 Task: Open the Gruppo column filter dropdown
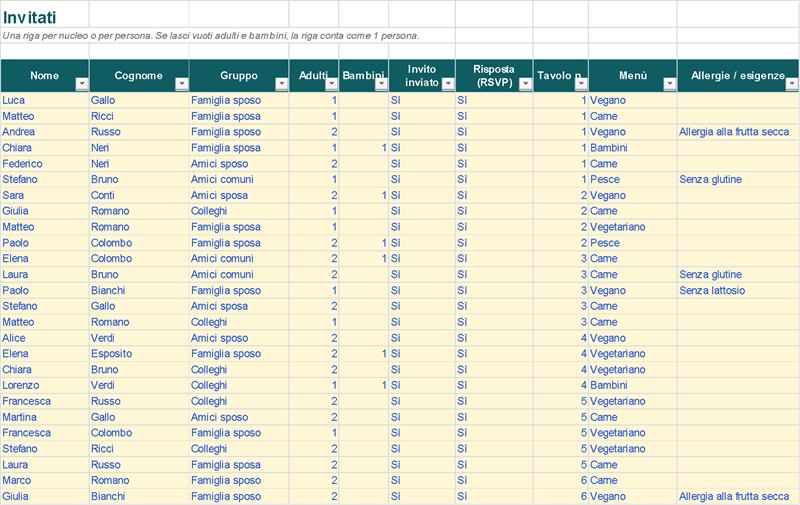click(x=282, y=84)
